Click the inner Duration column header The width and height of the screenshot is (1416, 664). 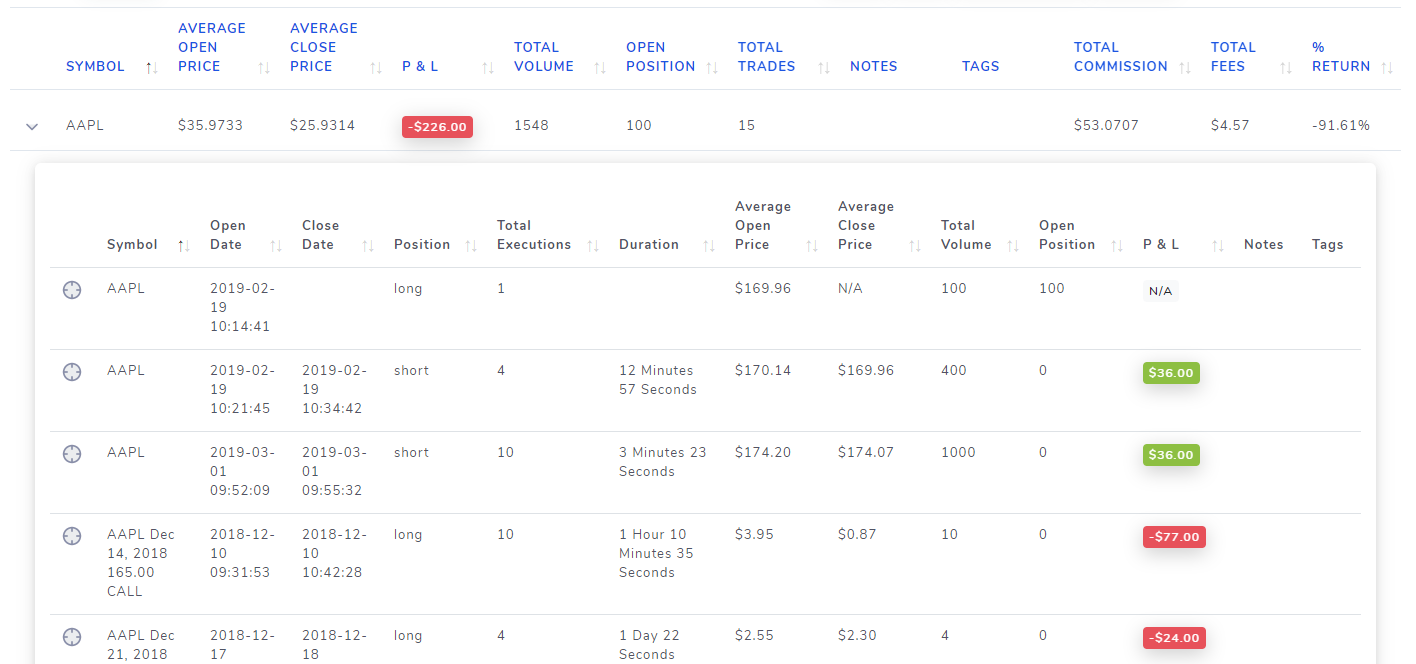point(648,245)
